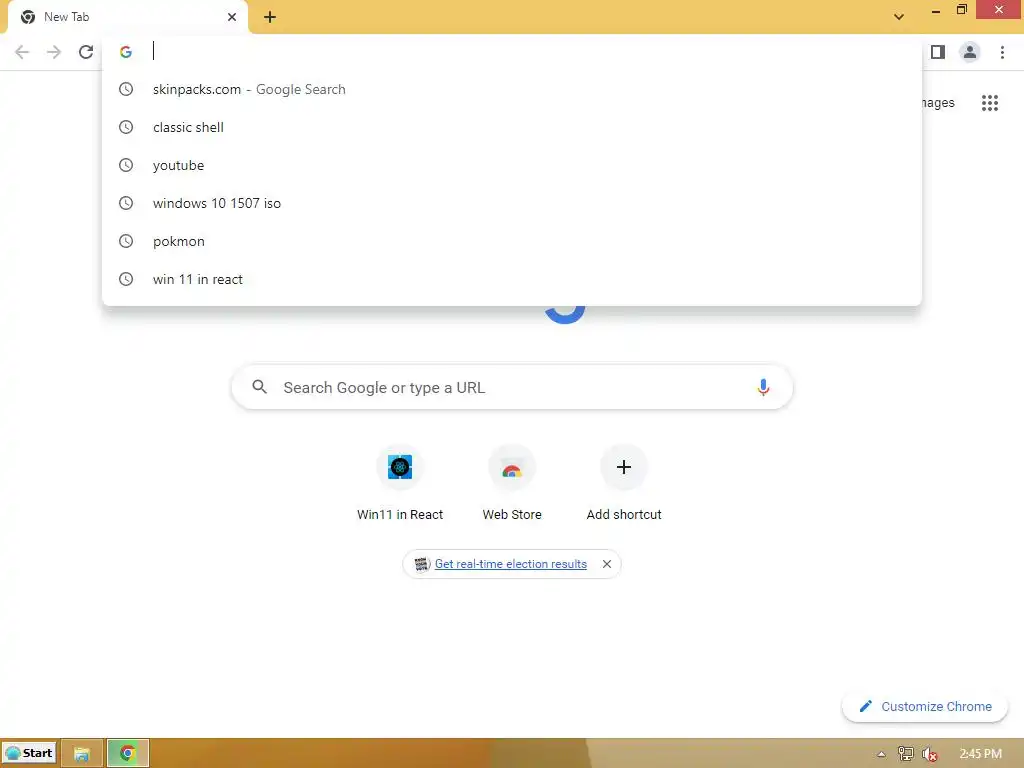Click the clock icon beside classic shell

click(126, 127)
